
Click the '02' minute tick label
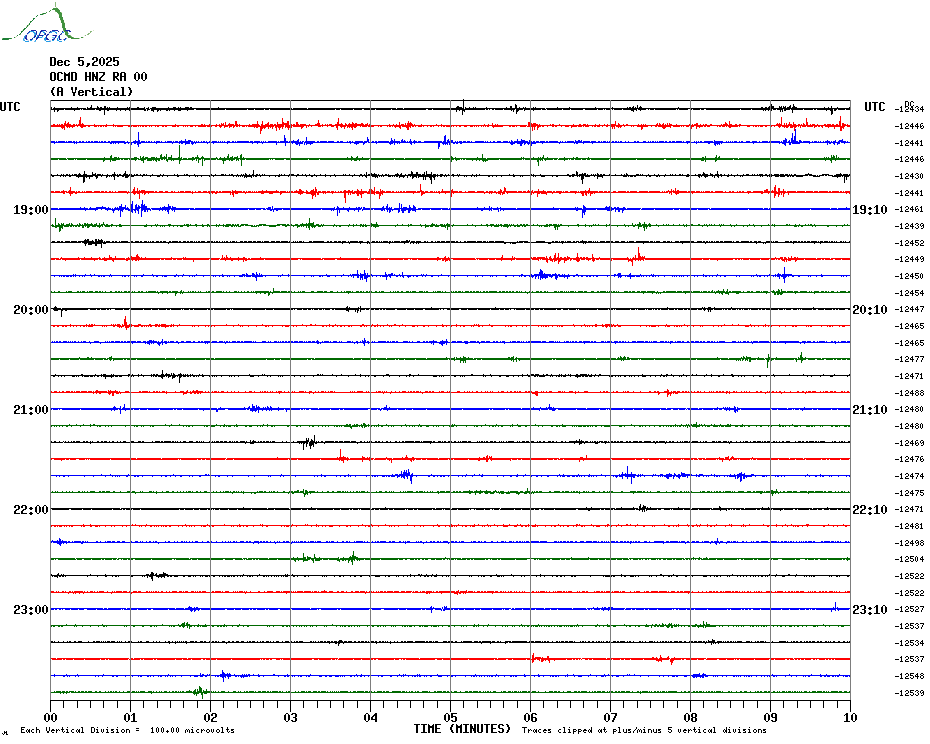pos(211,717)
